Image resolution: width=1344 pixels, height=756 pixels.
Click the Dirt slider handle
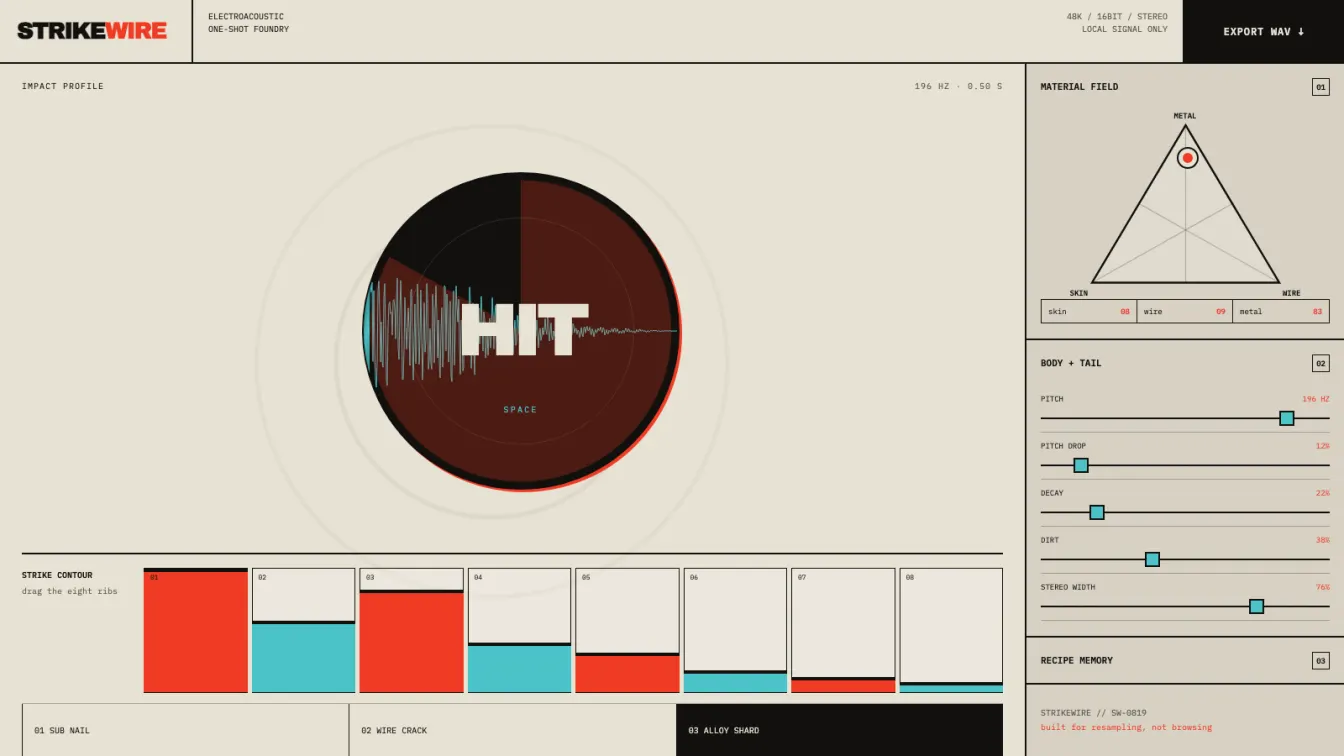click(1152, 559)
